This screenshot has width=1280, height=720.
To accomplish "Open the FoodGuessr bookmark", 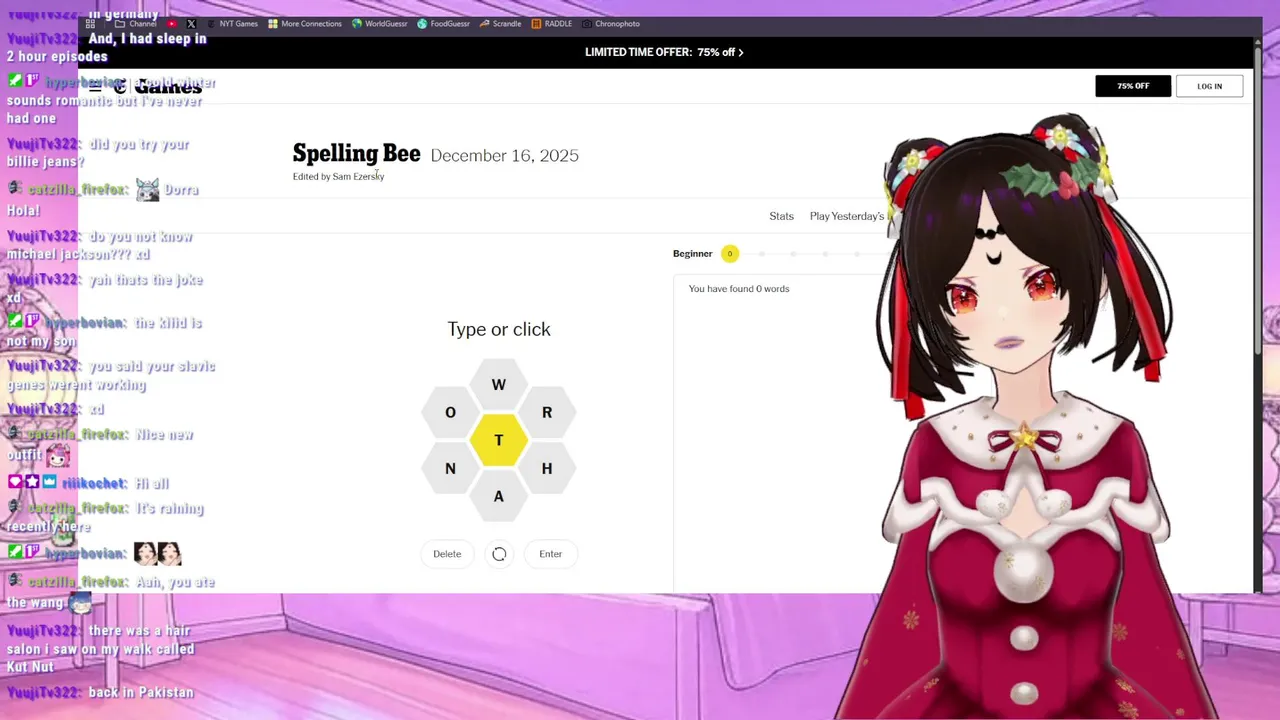I will tap(443, 23).
